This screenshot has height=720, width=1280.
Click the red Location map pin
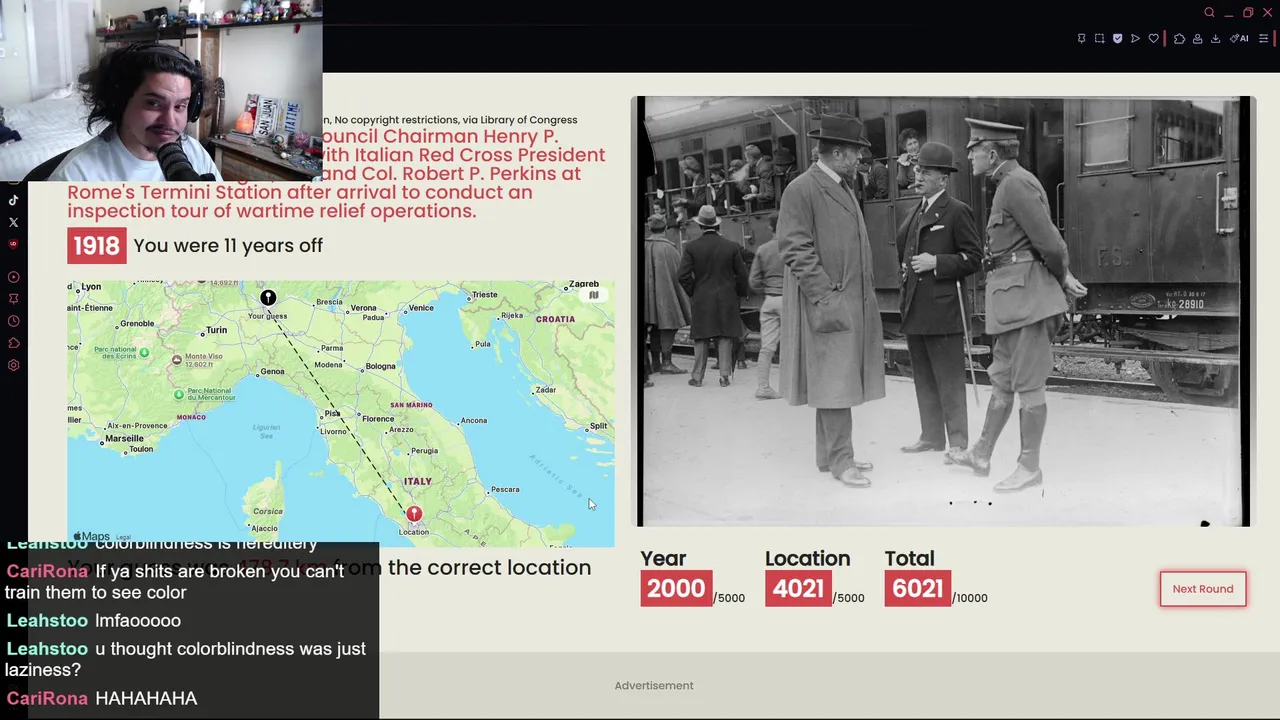coord(414,515)
